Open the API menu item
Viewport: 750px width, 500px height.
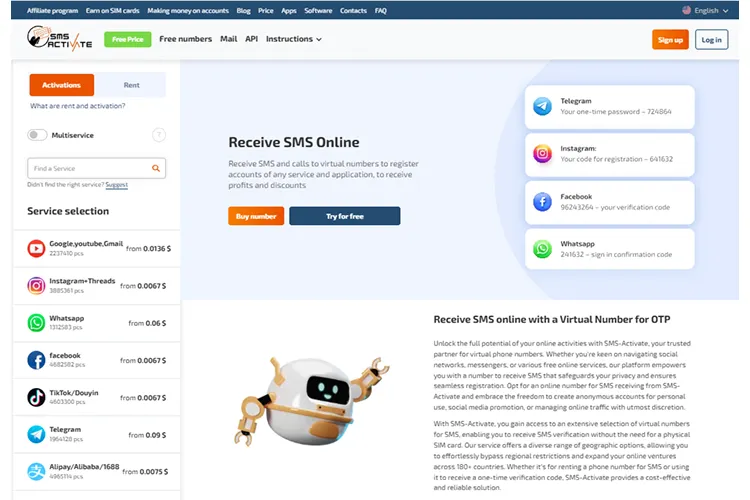(x=252, y=39)
